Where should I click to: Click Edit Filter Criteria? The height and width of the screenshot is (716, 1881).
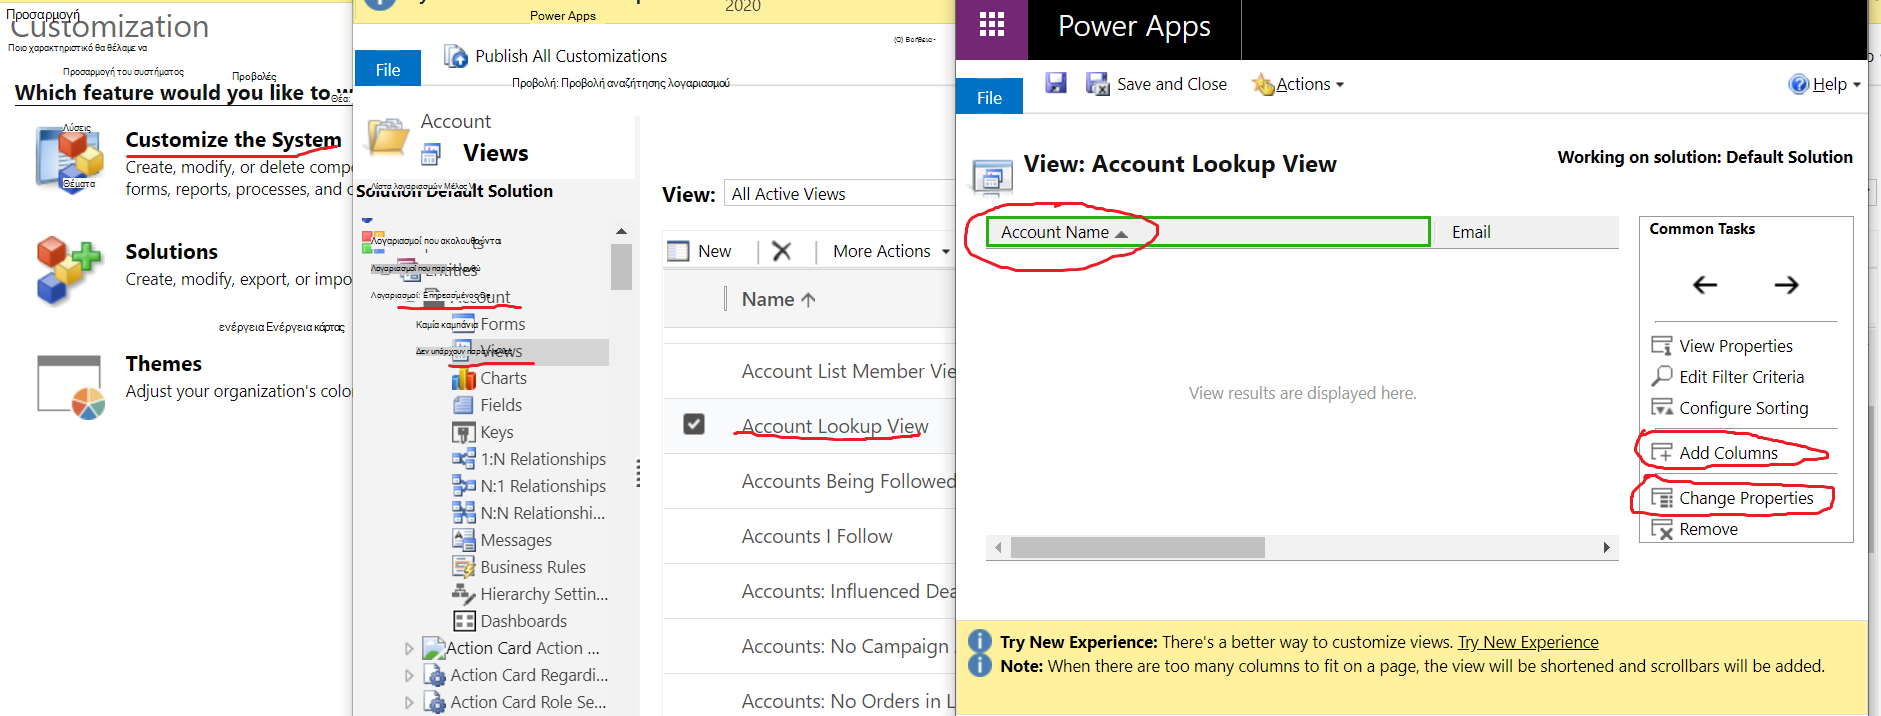(x=1728, y=377)
